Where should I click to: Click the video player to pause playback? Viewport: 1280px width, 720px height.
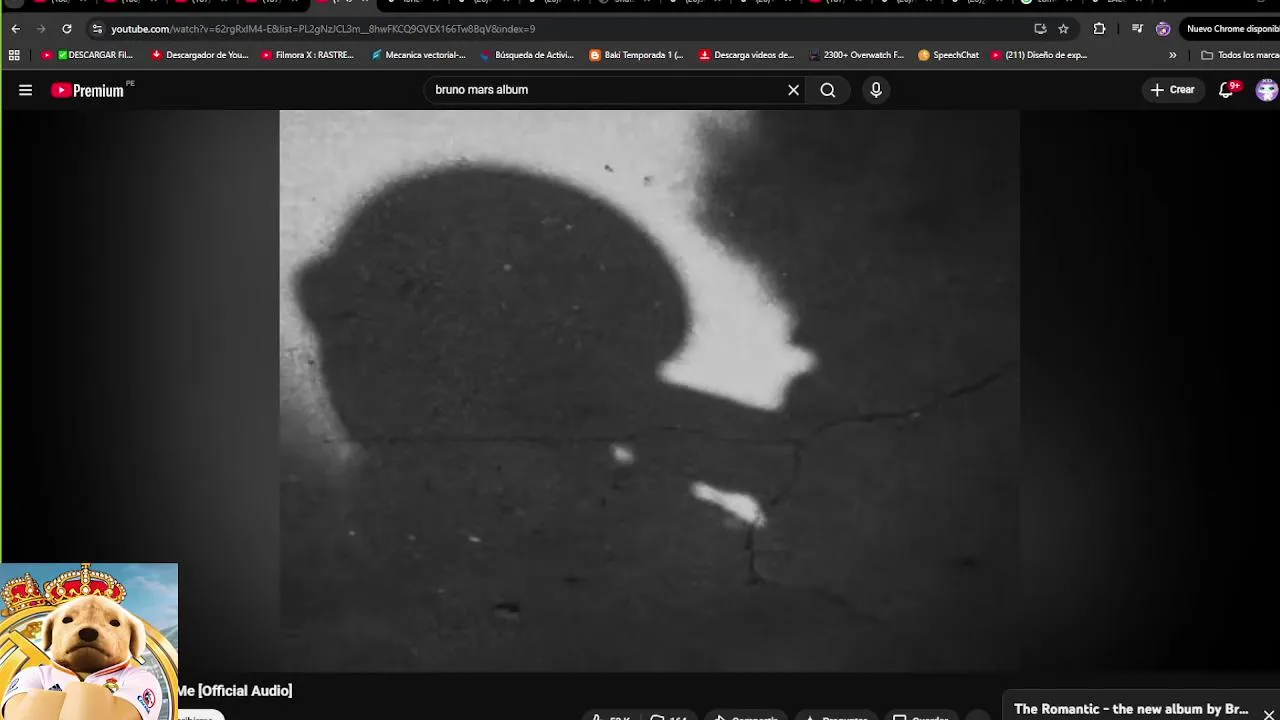tap(649, 390)
